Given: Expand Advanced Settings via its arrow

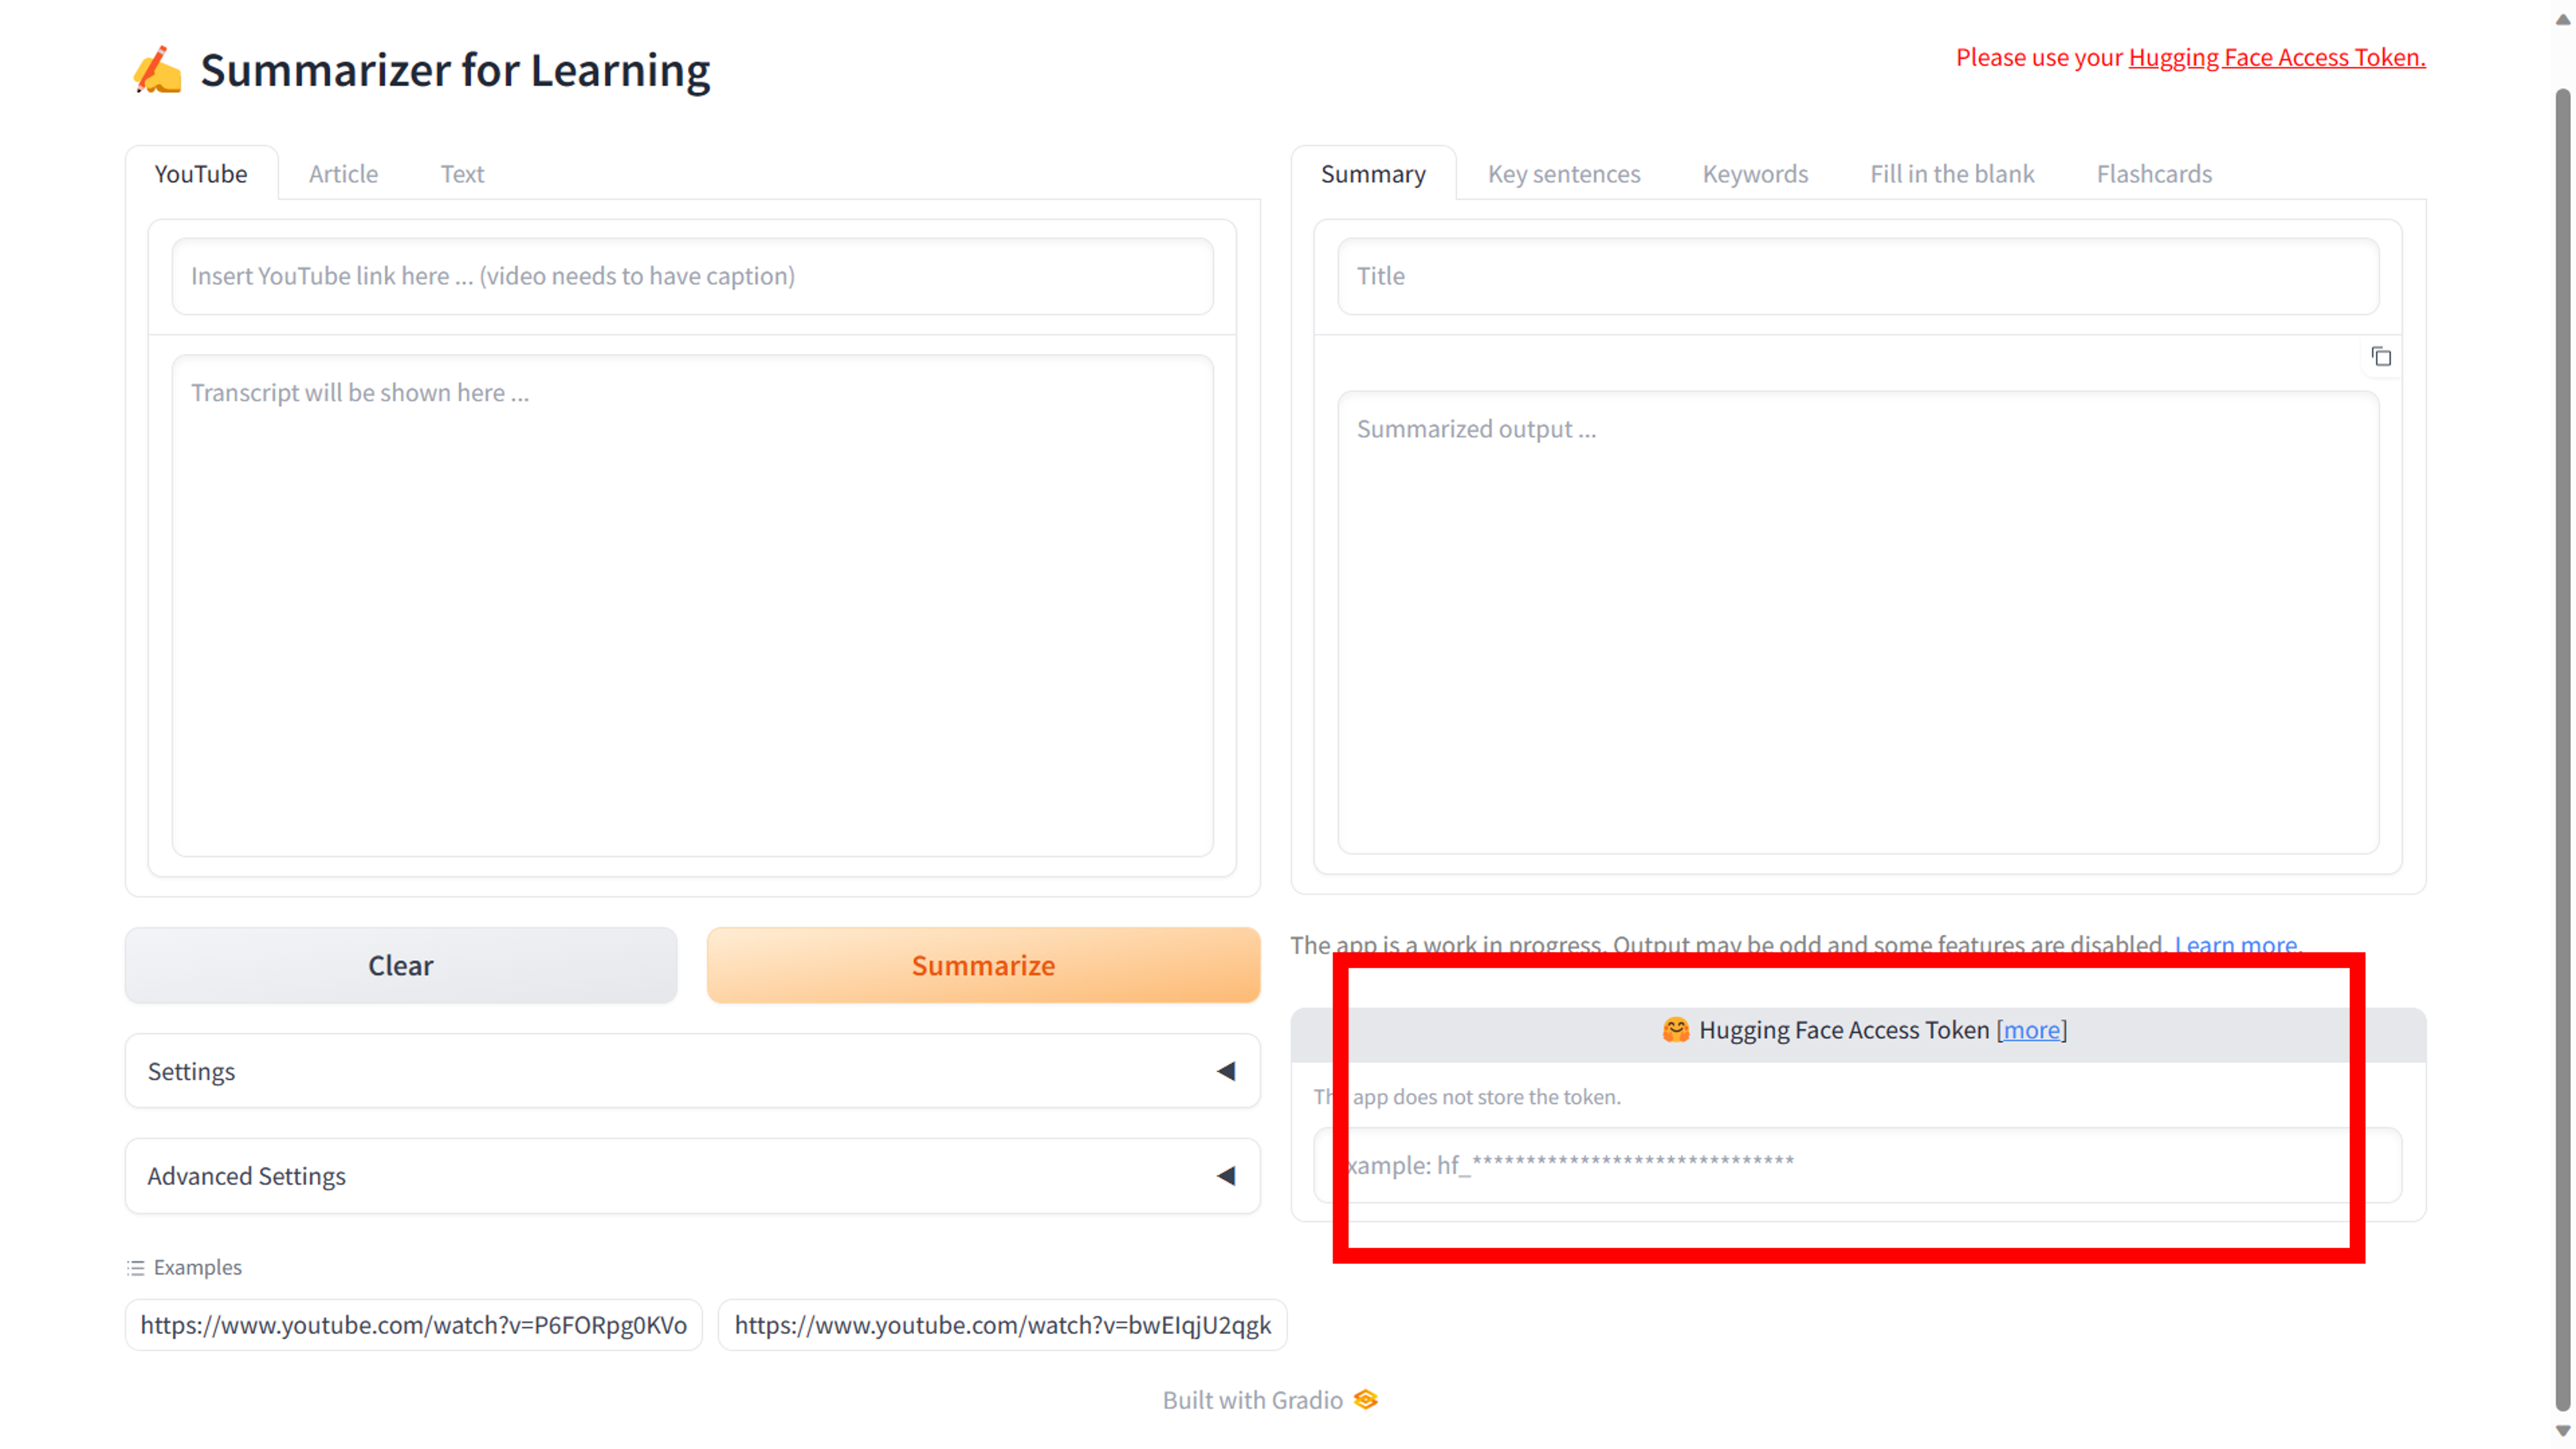Looking at the screenshot, I should (1226, 1176).
